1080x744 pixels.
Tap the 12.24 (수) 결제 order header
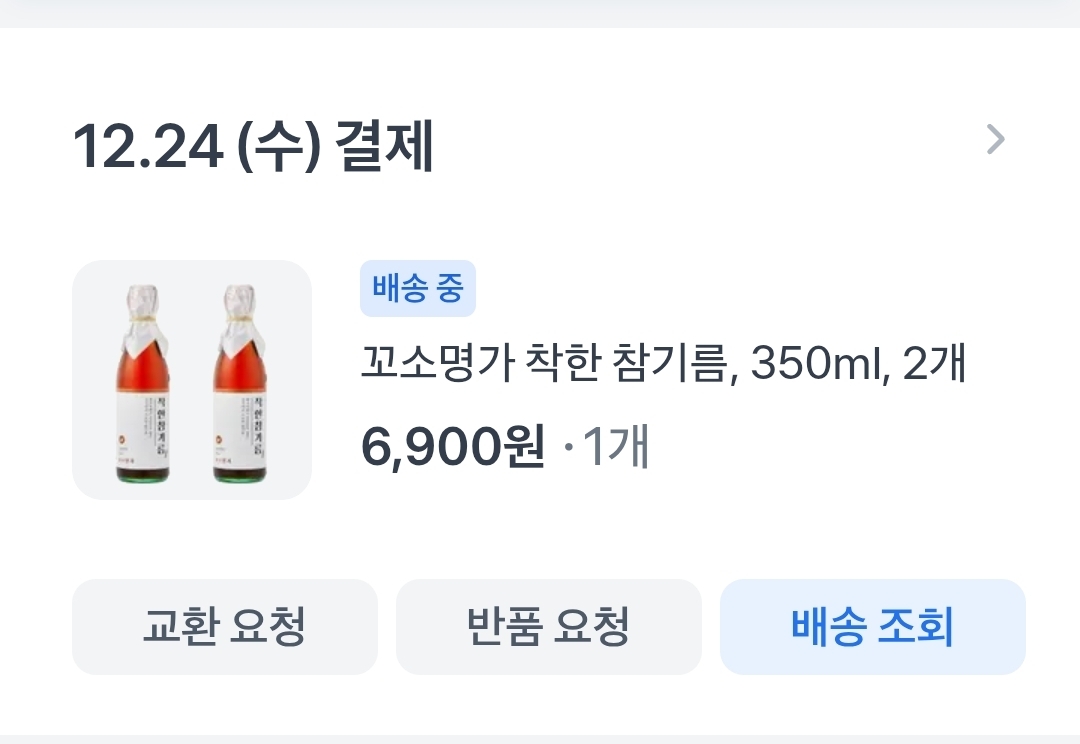pyautogui.click(x=253, y=146)
